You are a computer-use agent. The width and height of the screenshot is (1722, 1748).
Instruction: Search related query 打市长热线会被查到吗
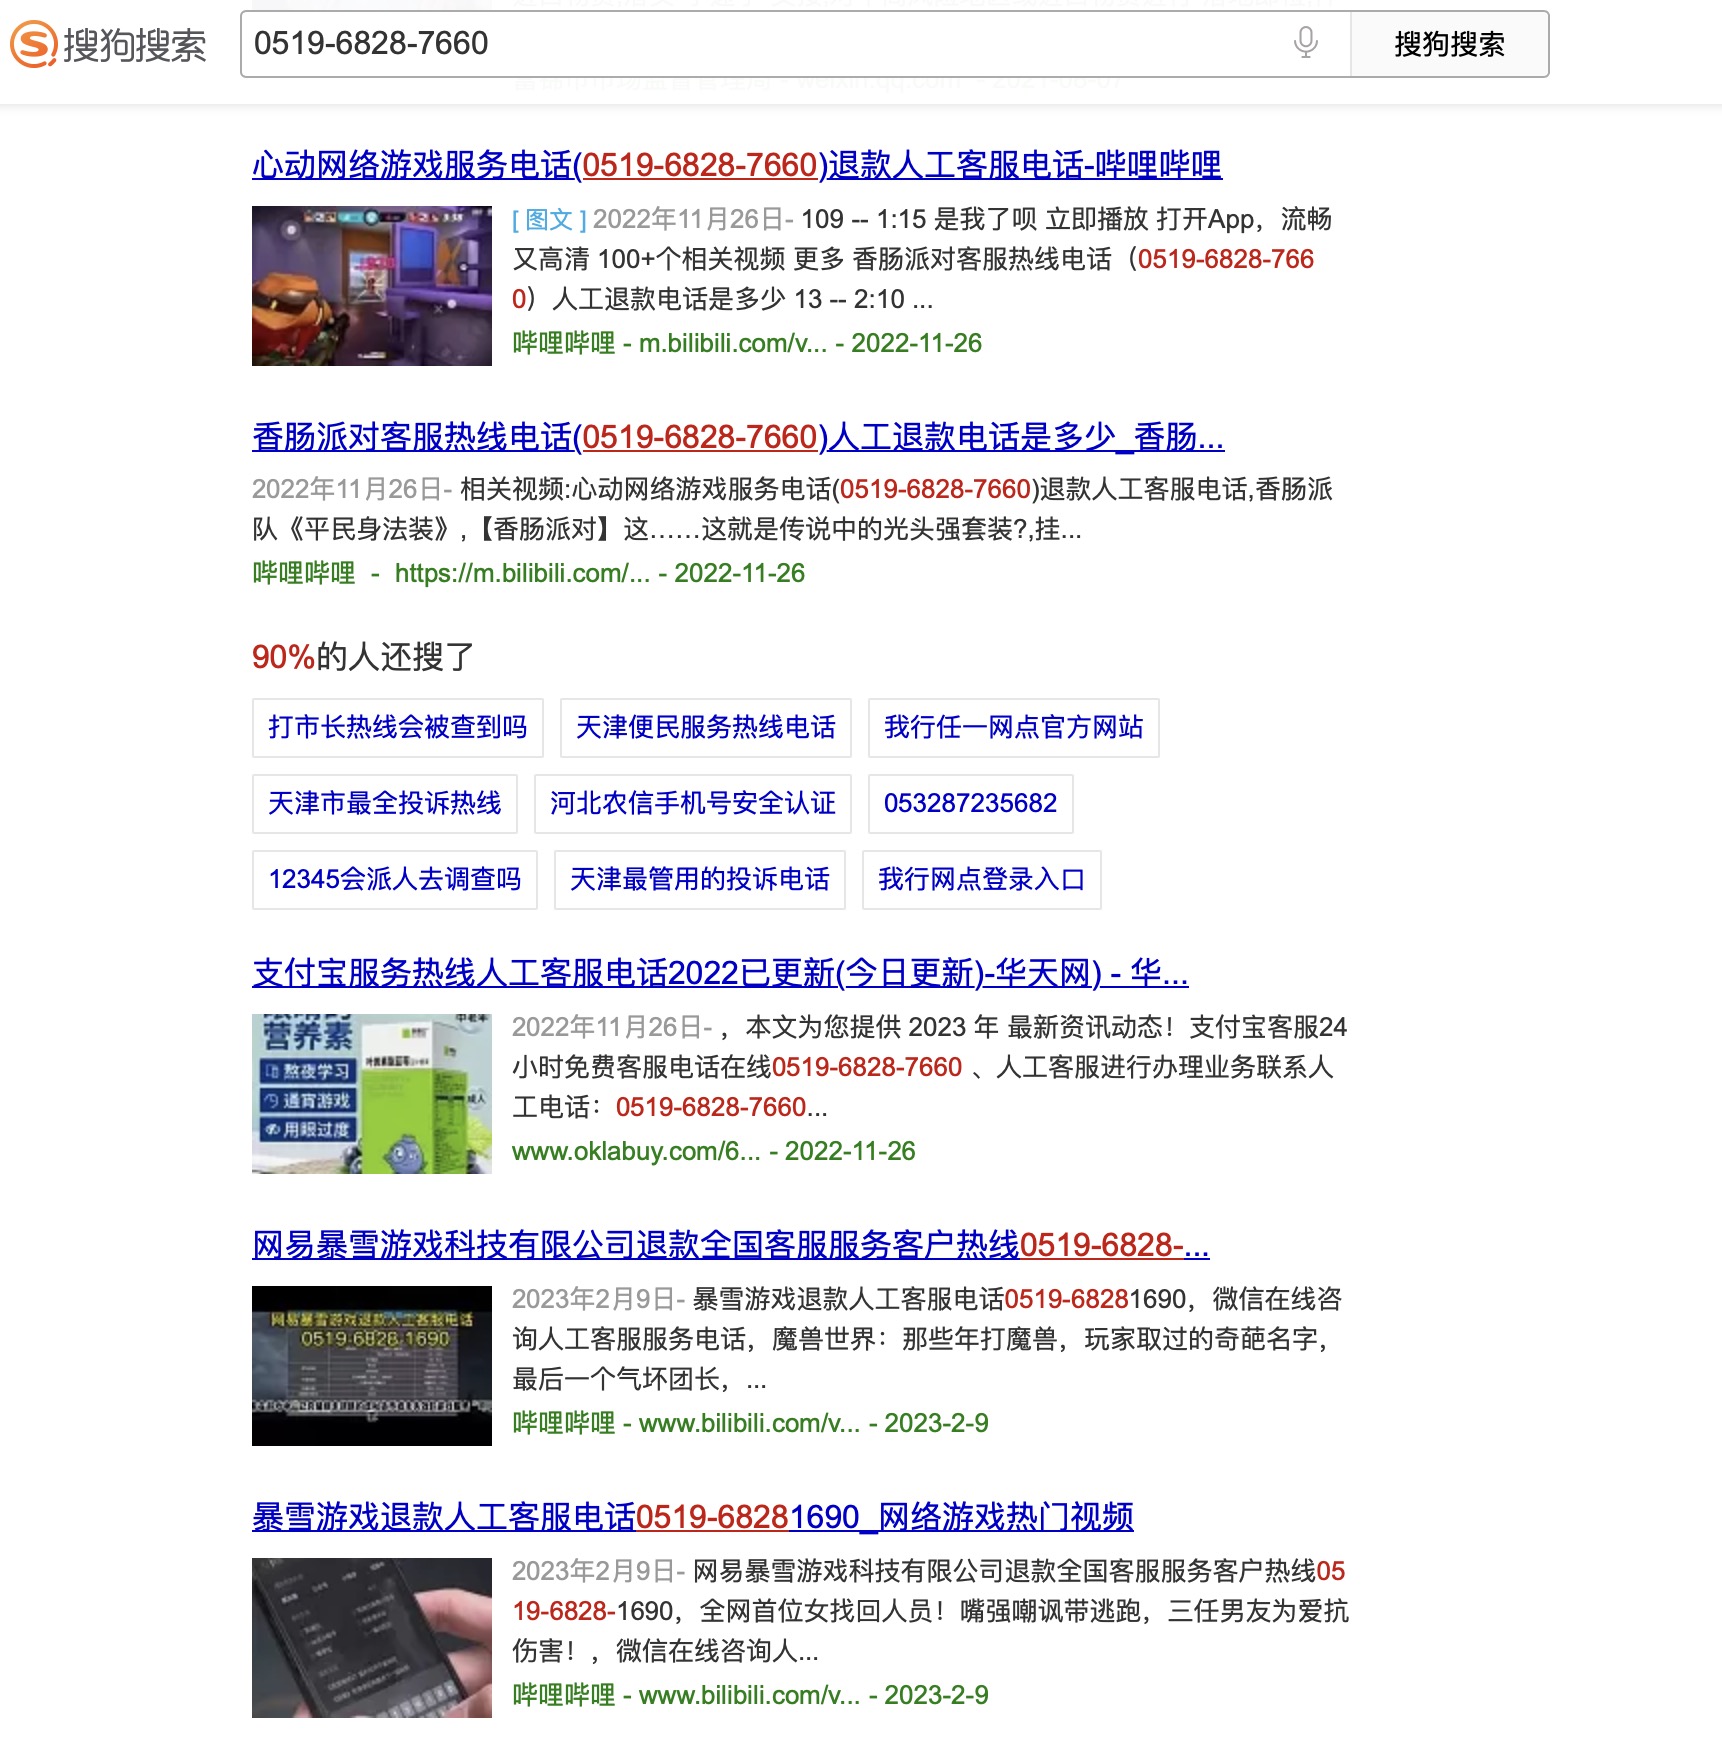(x=397, y=728)
